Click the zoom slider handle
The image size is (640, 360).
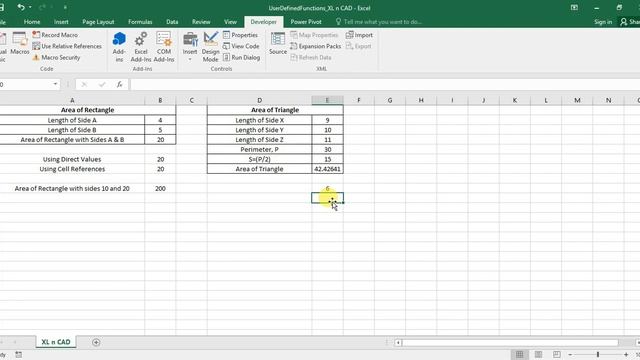598,355
